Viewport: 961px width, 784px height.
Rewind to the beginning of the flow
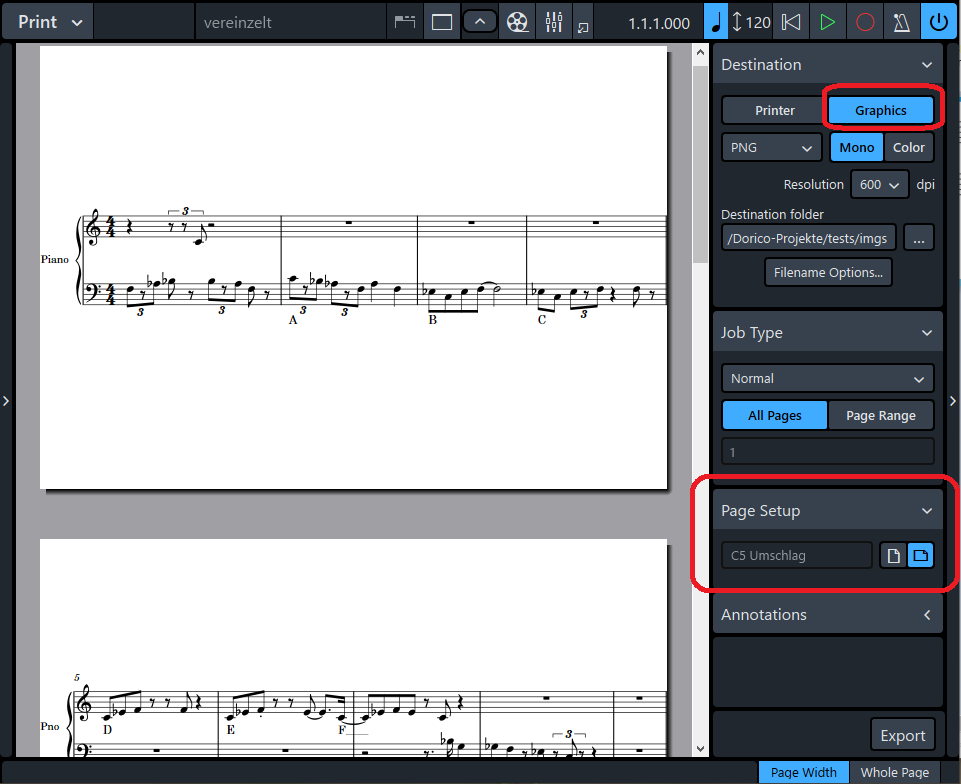(791, 23)
